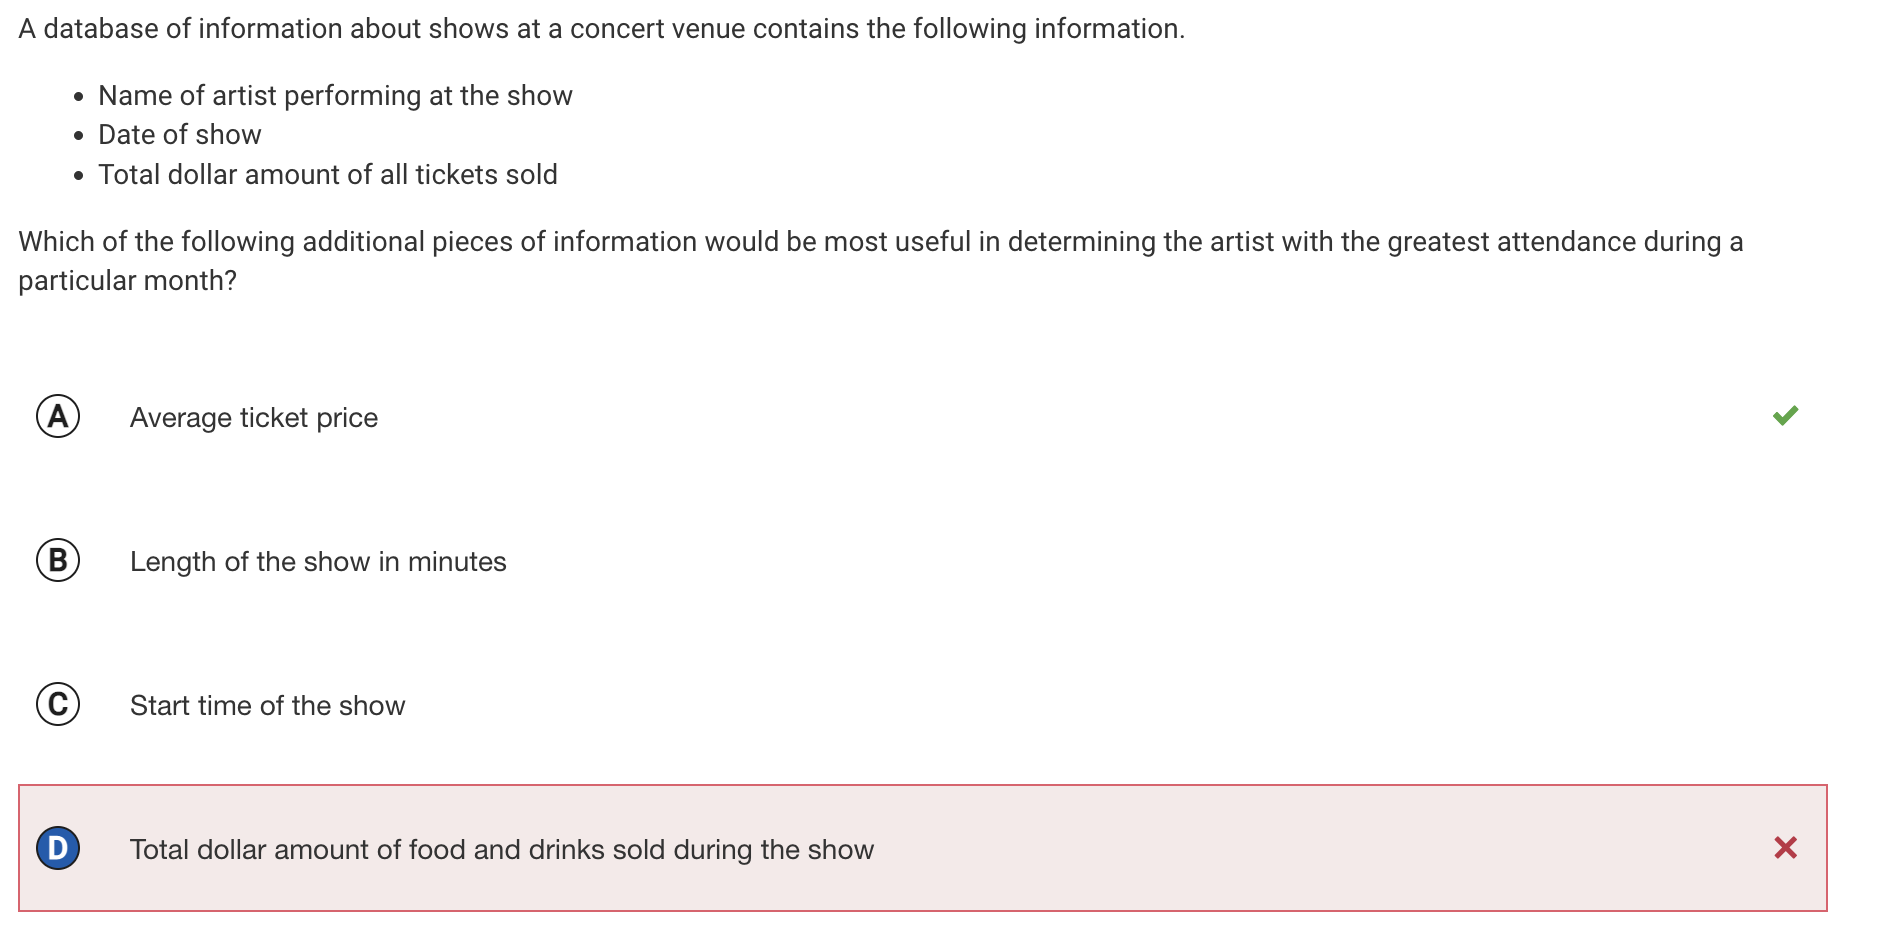Screen dimensions: 1902x930
Task: Click the "Date of show" bullet item
Action: pos(180,135)
